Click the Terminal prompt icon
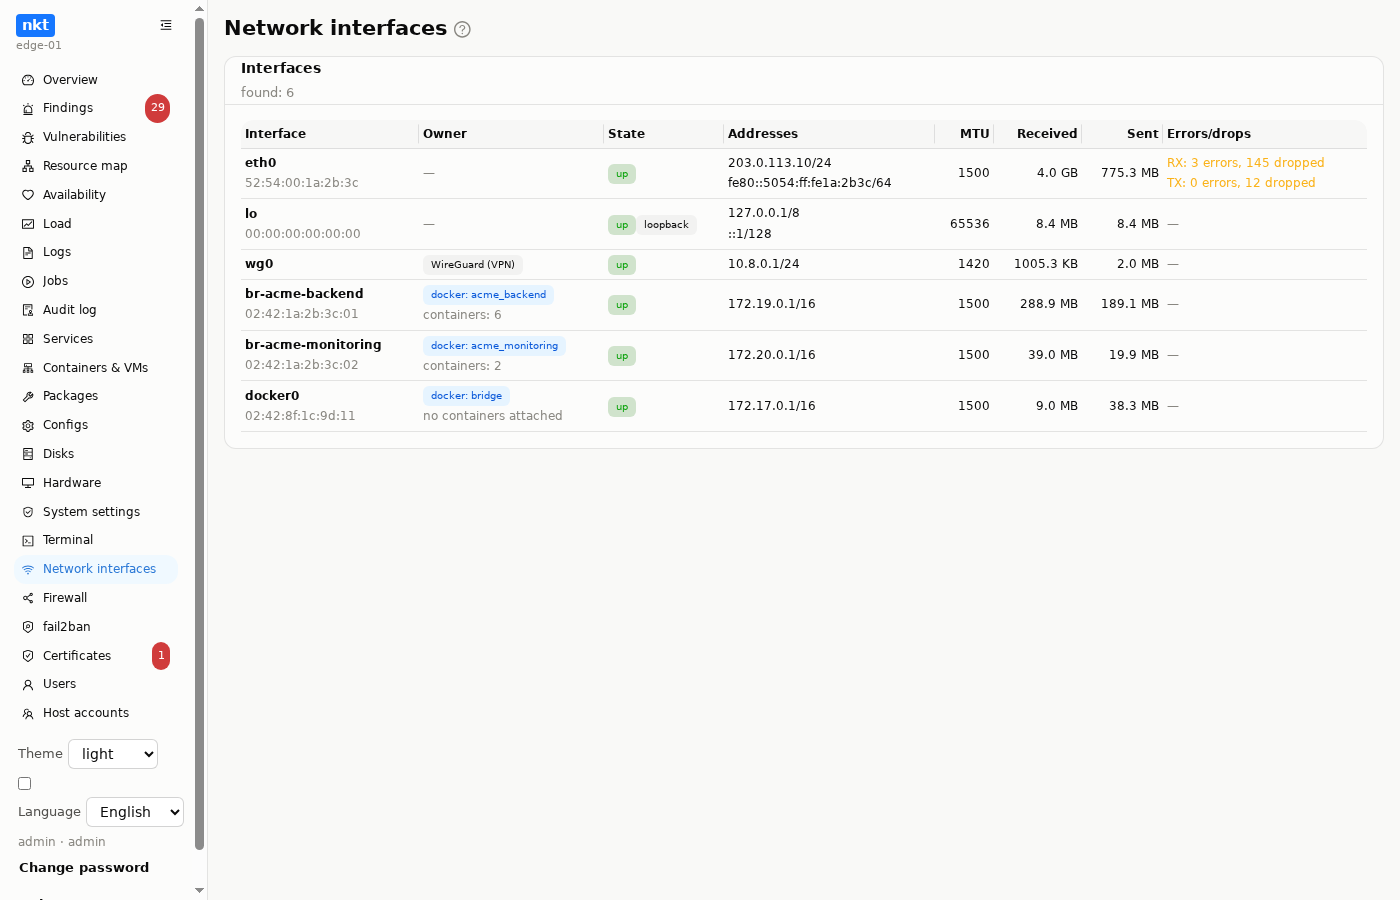 (28, 541)
